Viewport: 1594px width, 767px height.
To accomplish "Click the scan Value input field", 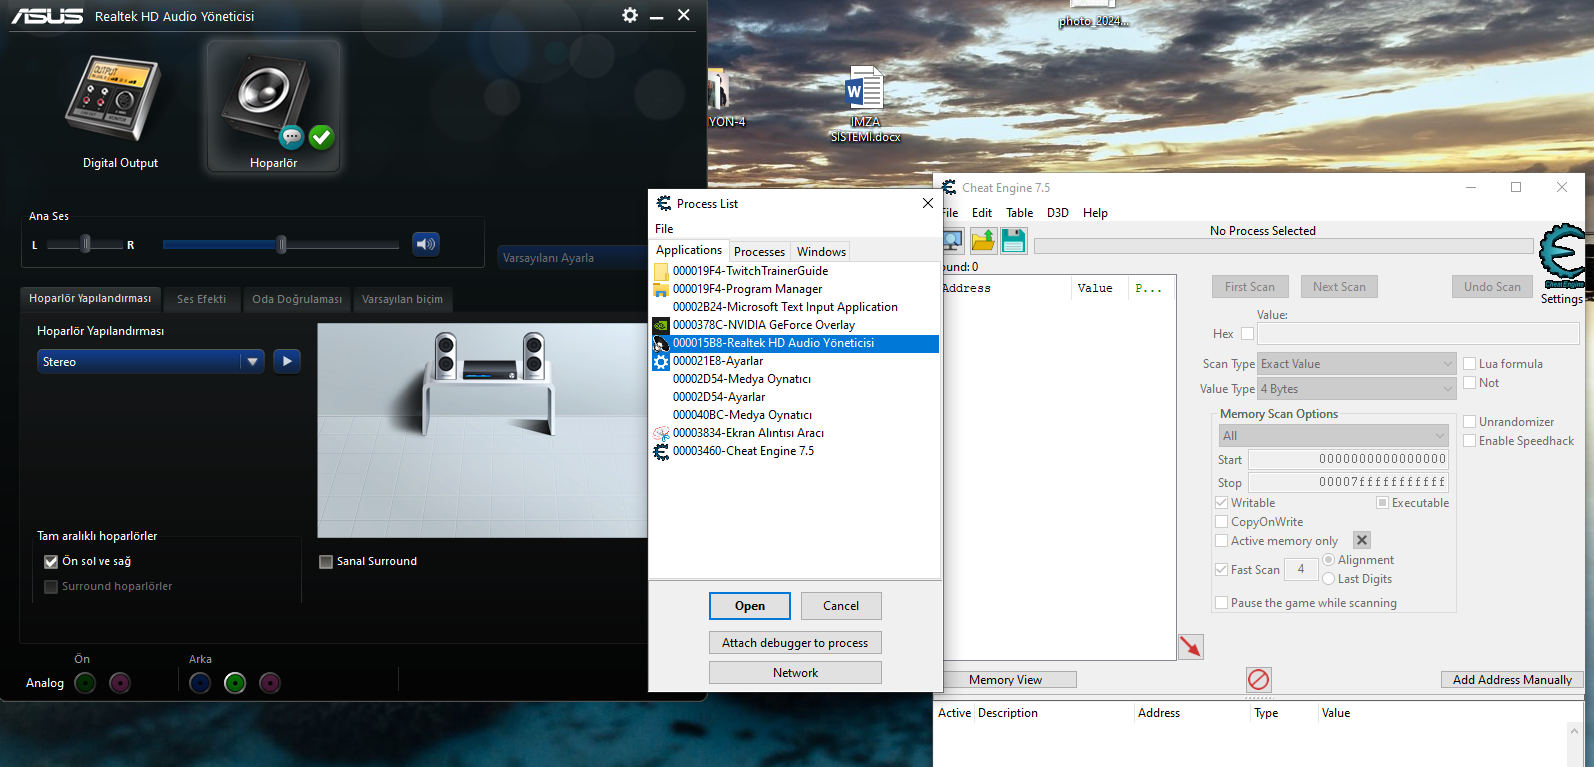I will 1418,334.
